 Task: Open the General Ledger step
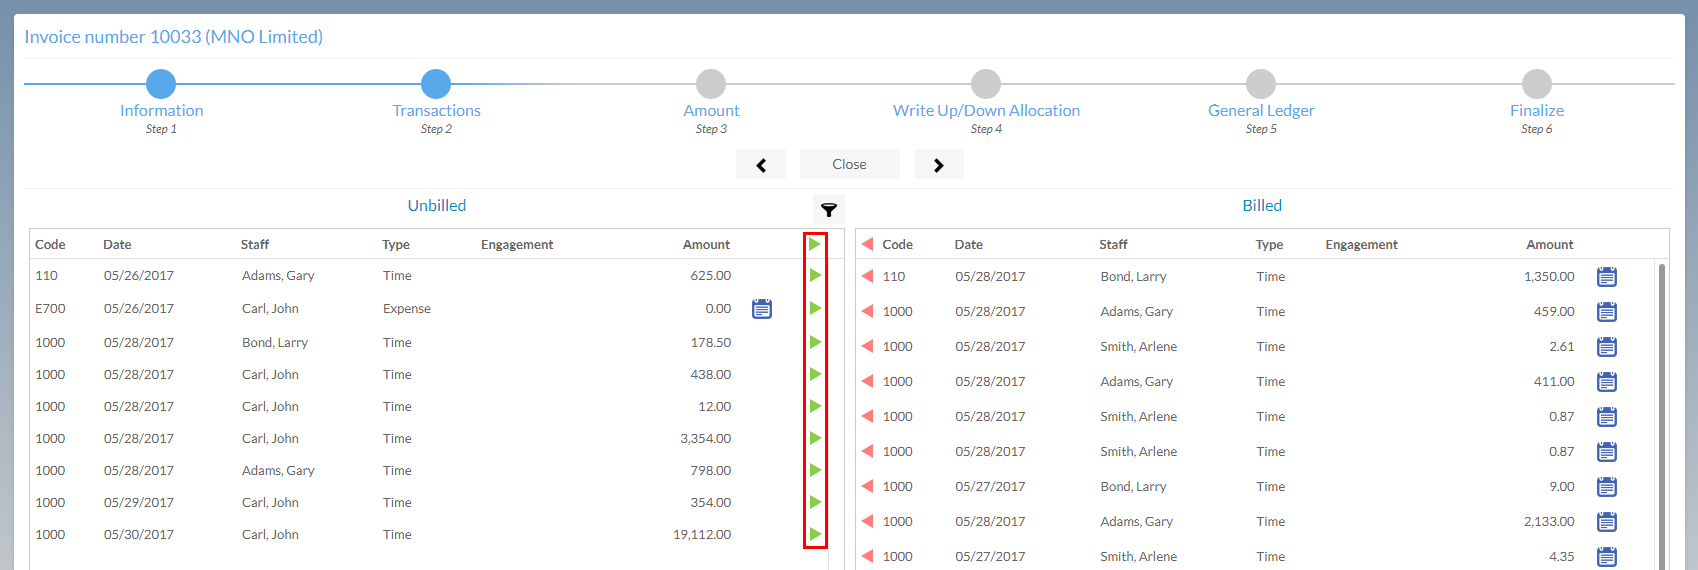point(1261,84)
